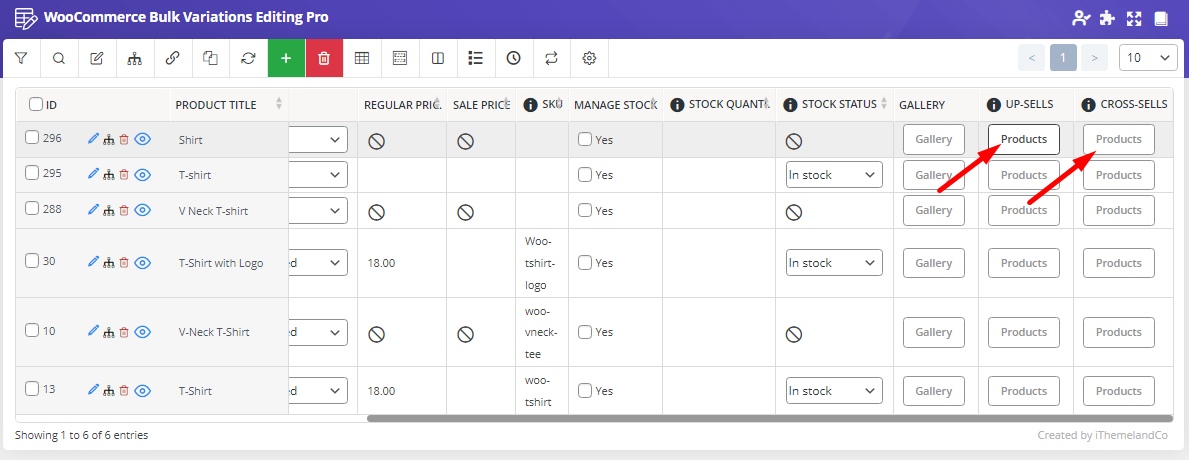The height and width of the screenshot is (460, 1189).
Task: Click the puzzle piece plugin icon
Action: pyautogui.click(x=1107, y=18)
